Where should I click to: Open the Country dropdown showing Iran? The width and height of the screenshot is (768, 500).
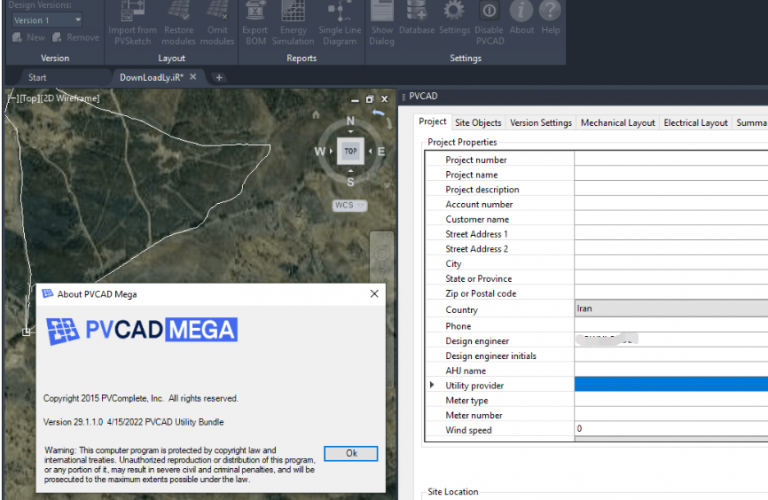[x=670, y=310]
